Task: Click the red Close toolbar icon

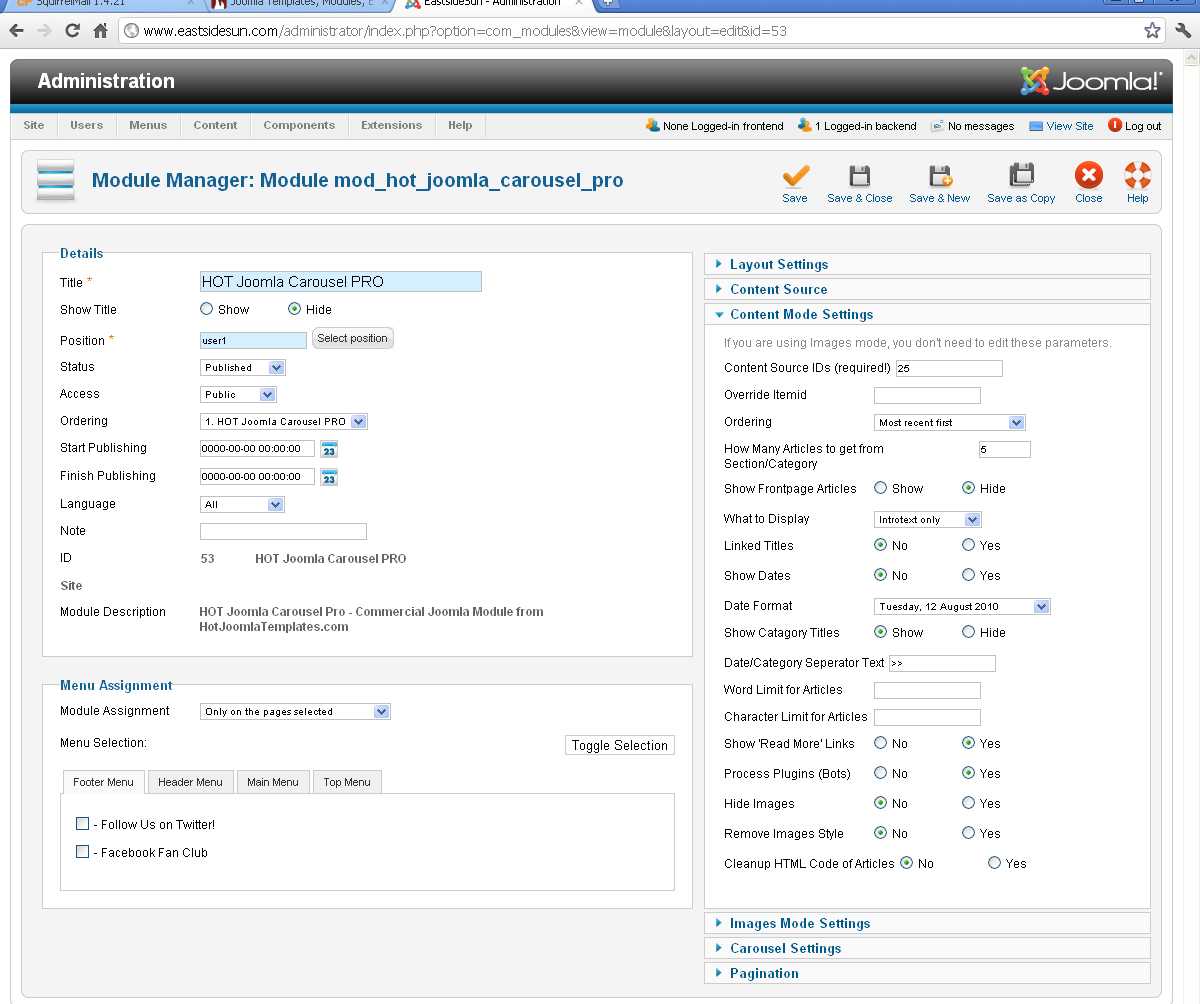Action: pos(1088,176)
